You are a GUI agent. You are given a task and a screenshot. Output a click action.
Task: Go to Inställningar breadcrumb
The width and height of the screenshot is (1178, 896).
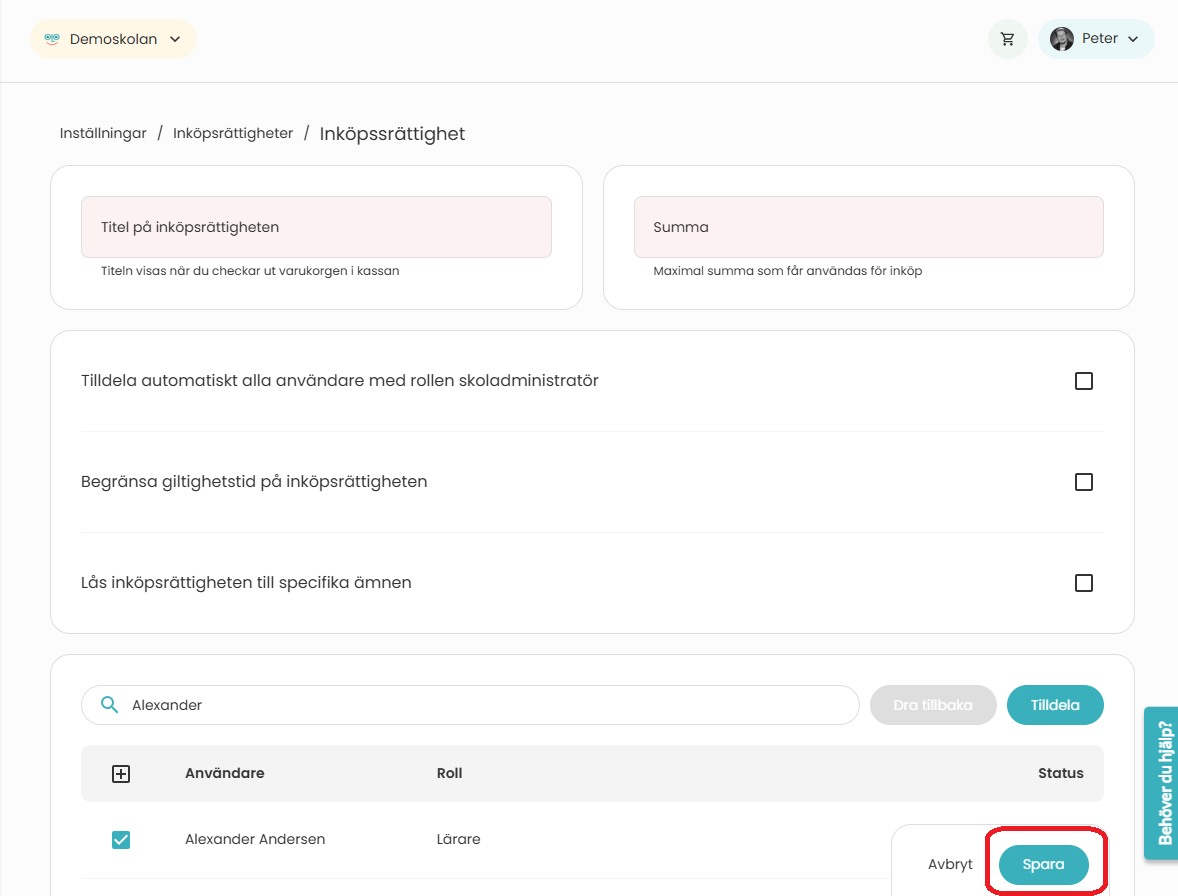tap(103, 133)
